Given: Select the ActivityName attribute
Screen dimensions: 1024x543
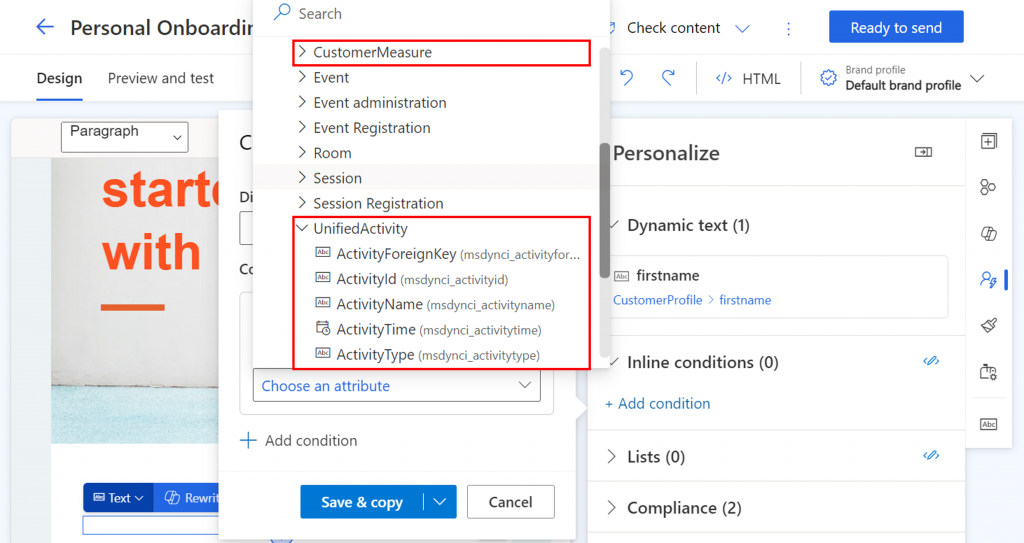Looking at the screenshot, I should click(x=379, y=304).
